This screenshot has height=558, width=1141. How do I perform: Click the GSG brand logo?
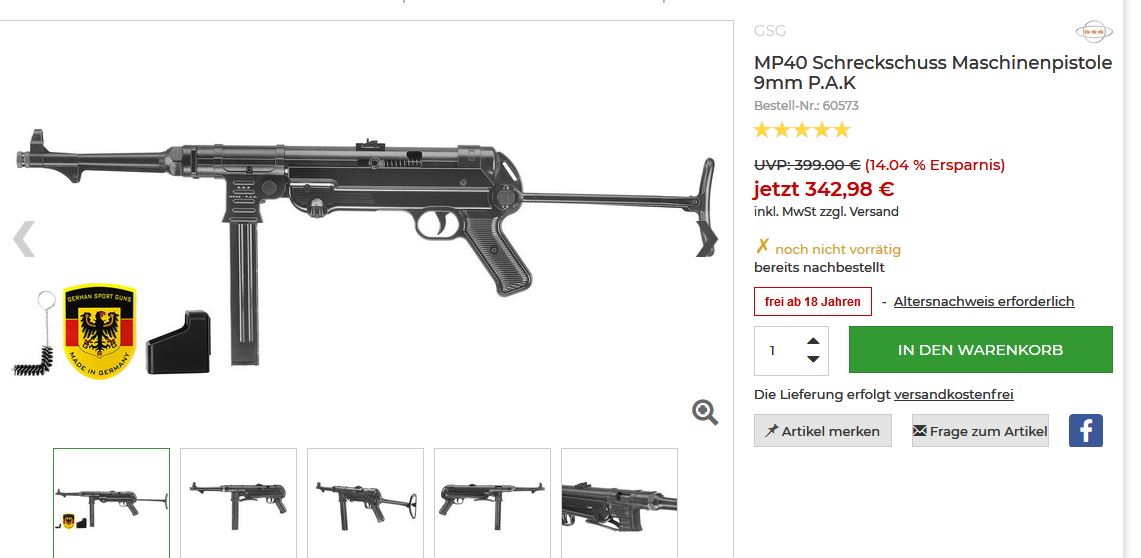click(x=1093, y=32)
